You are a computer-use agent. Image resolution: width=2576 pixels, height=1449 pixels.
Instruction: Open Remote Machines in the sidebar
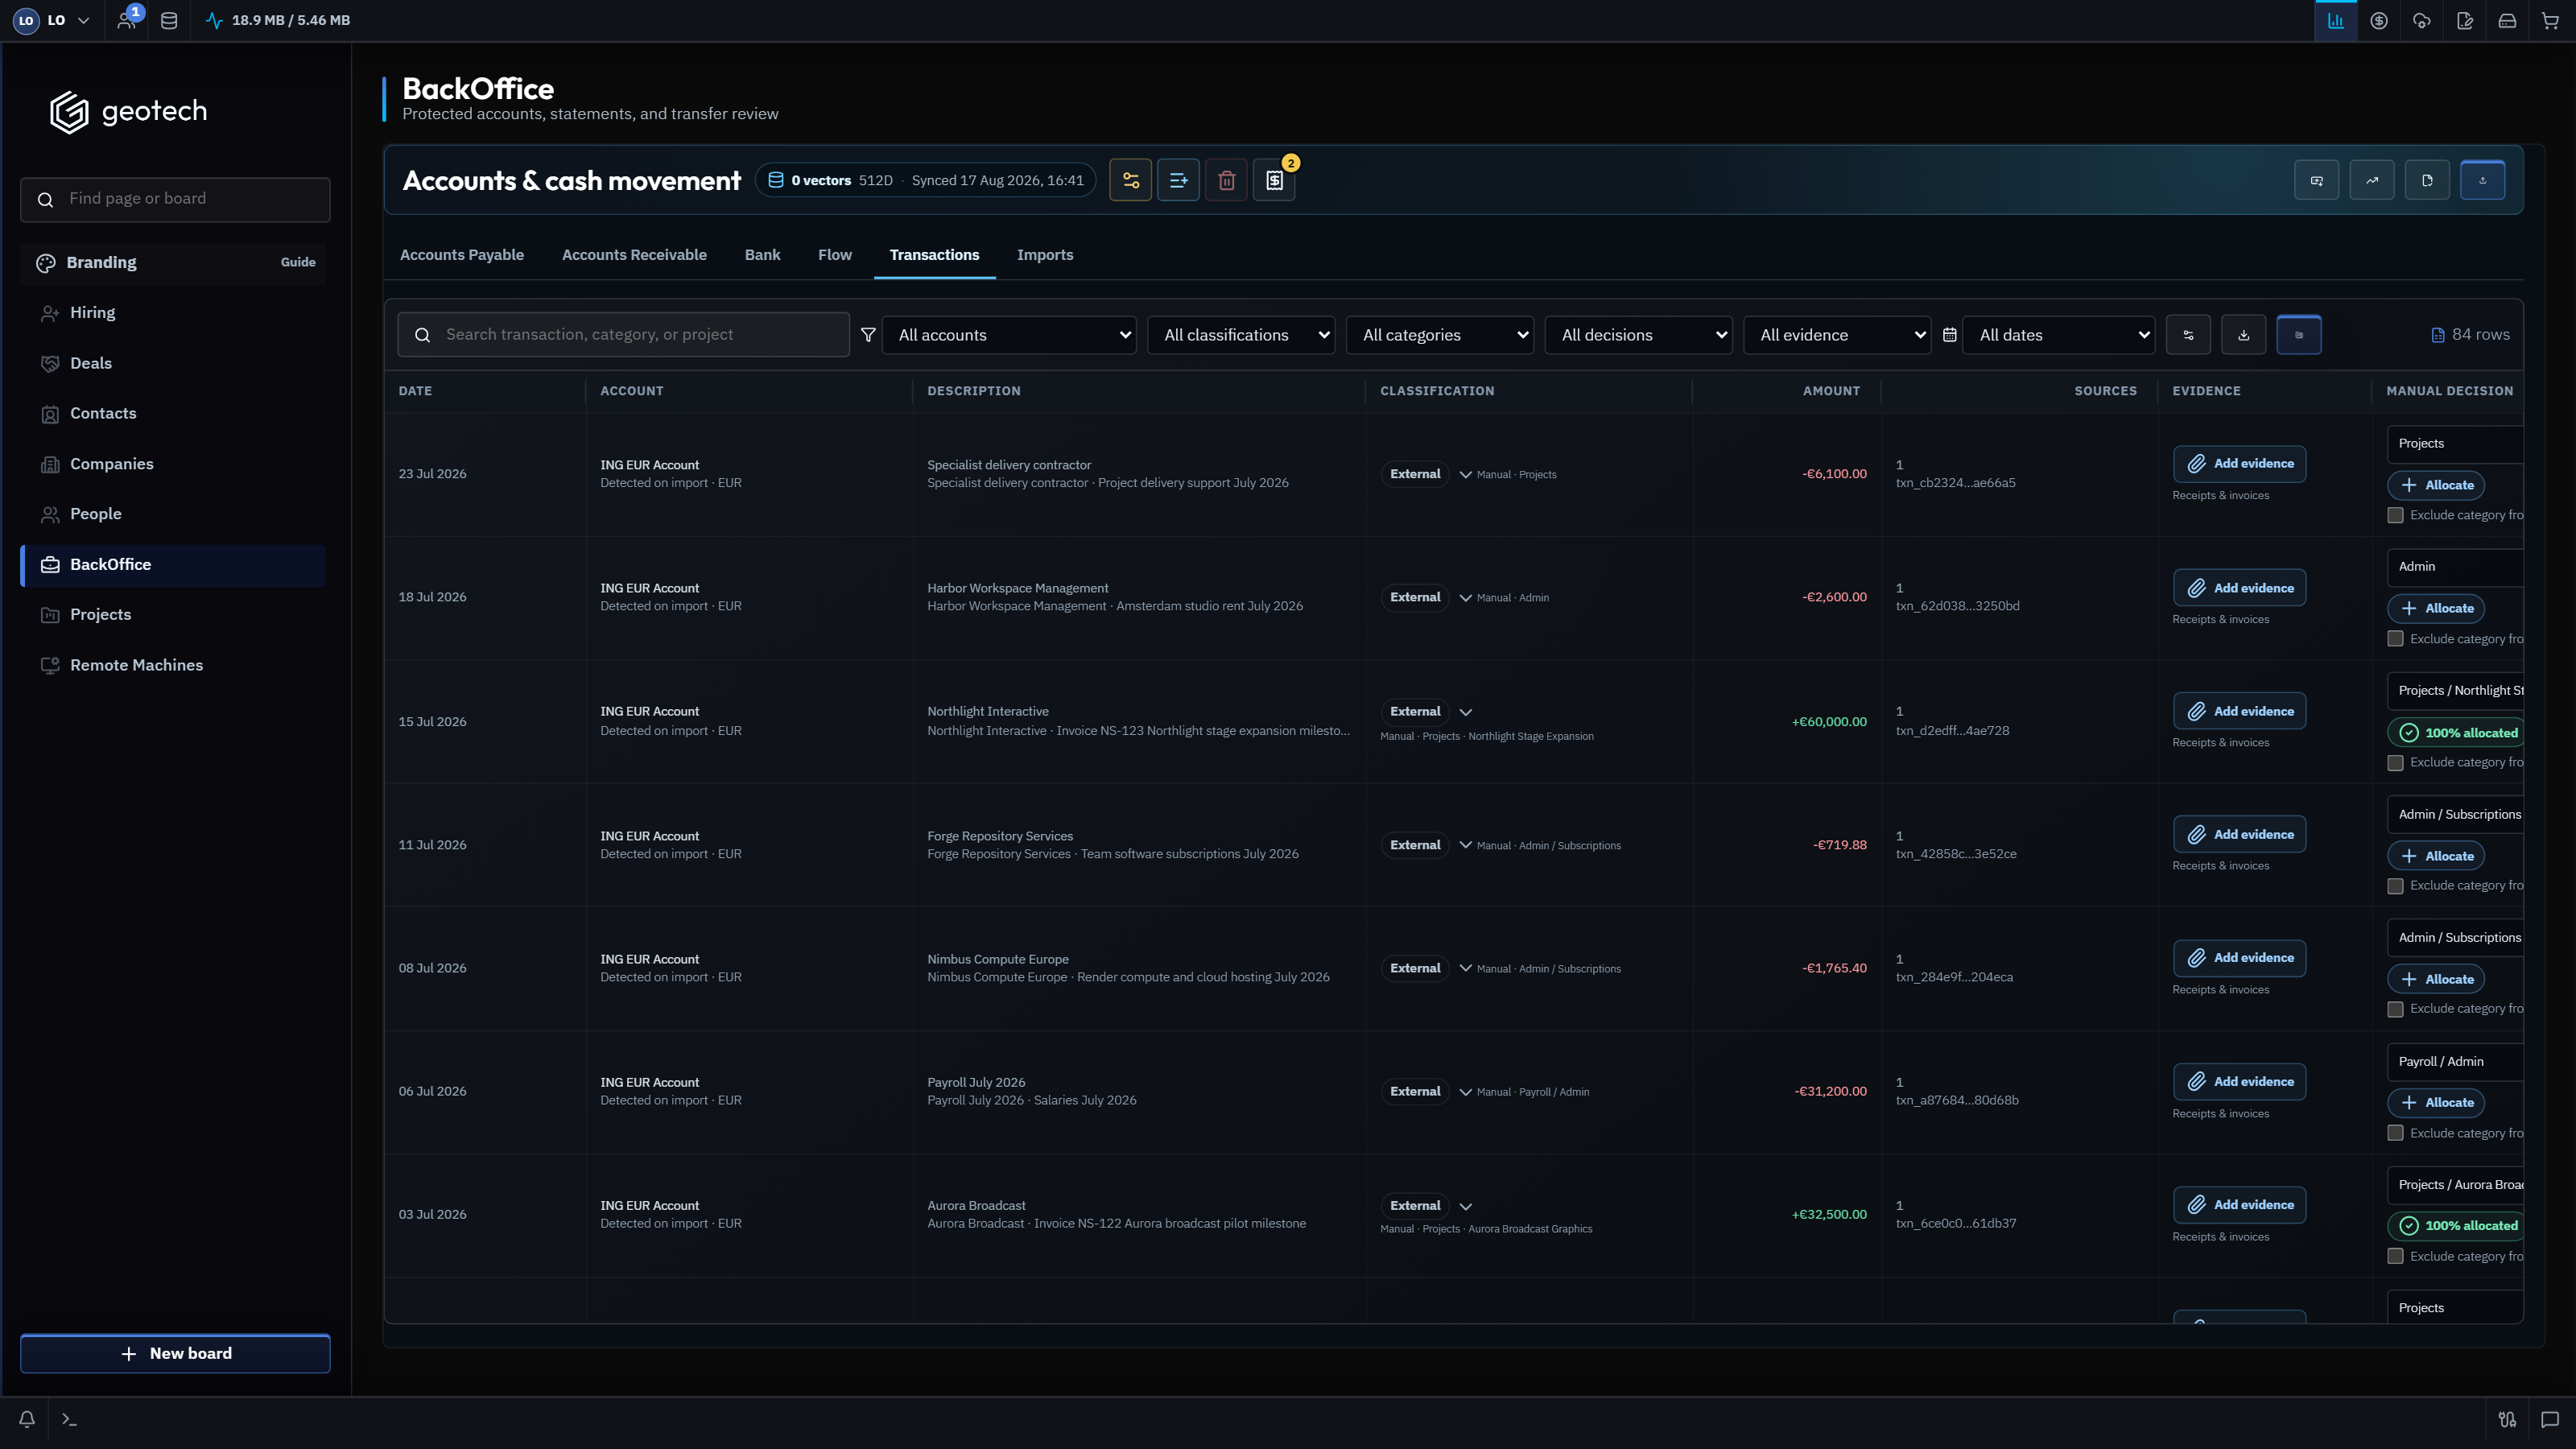tap(173, 666)
